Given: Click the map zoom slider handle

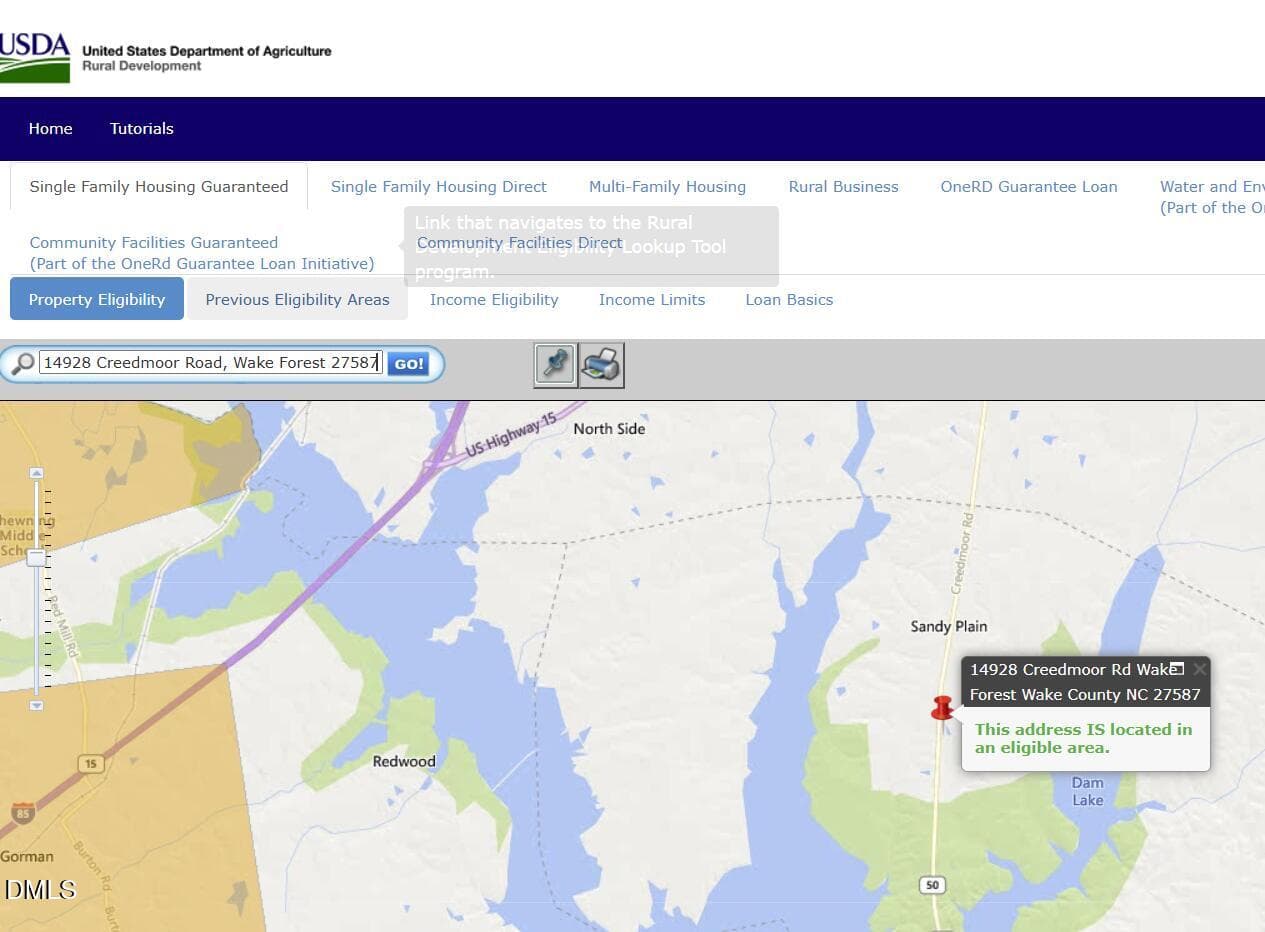Looking at the screenshot, I should click(x=36, y=558).
